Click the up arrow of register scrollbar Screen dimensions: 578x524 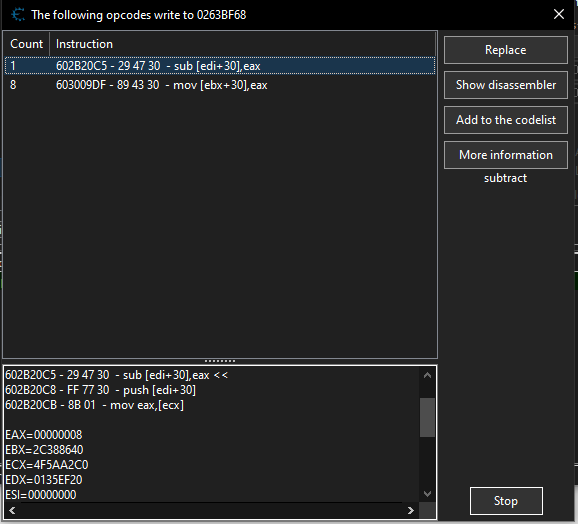(x=427, y=375)
